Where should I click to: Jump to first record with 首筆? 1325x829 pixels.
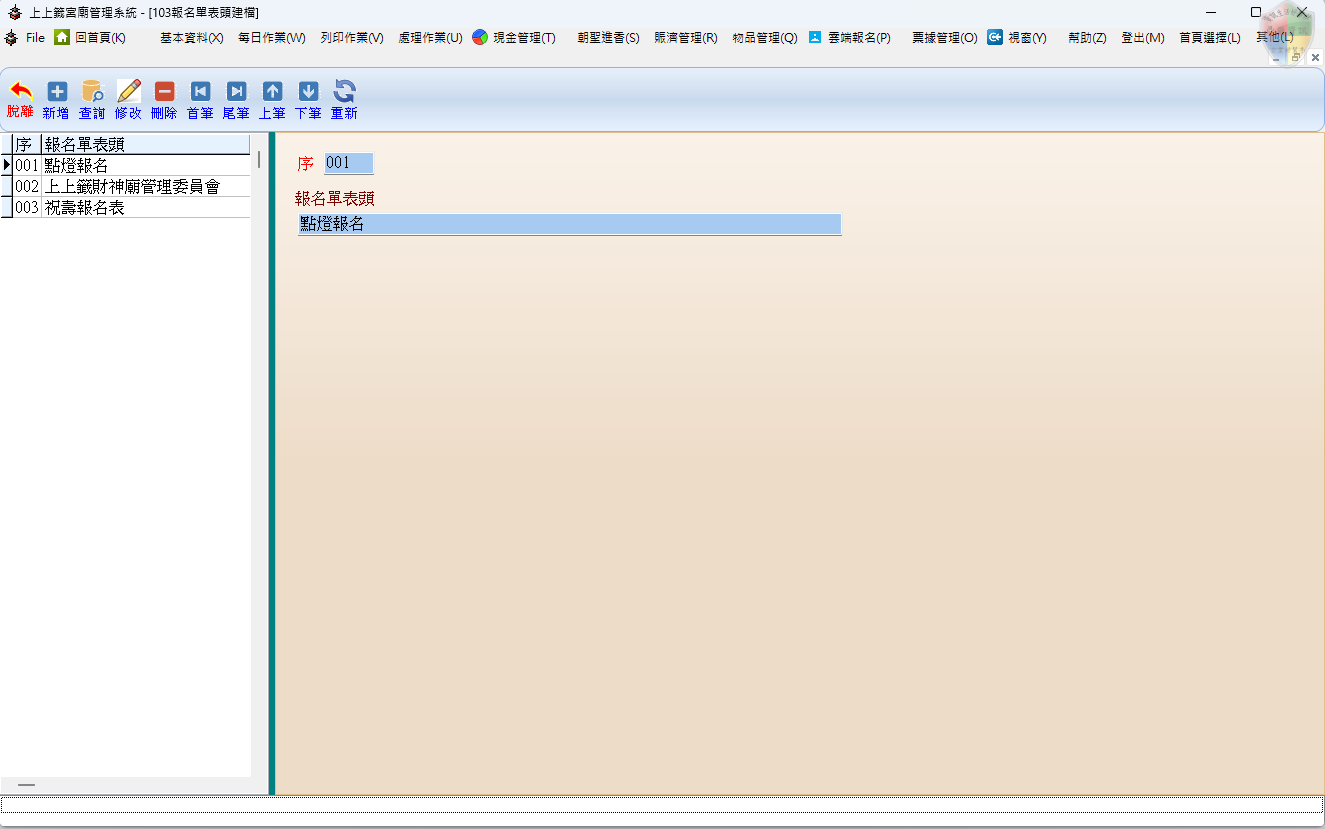click(x=200, y=93)
